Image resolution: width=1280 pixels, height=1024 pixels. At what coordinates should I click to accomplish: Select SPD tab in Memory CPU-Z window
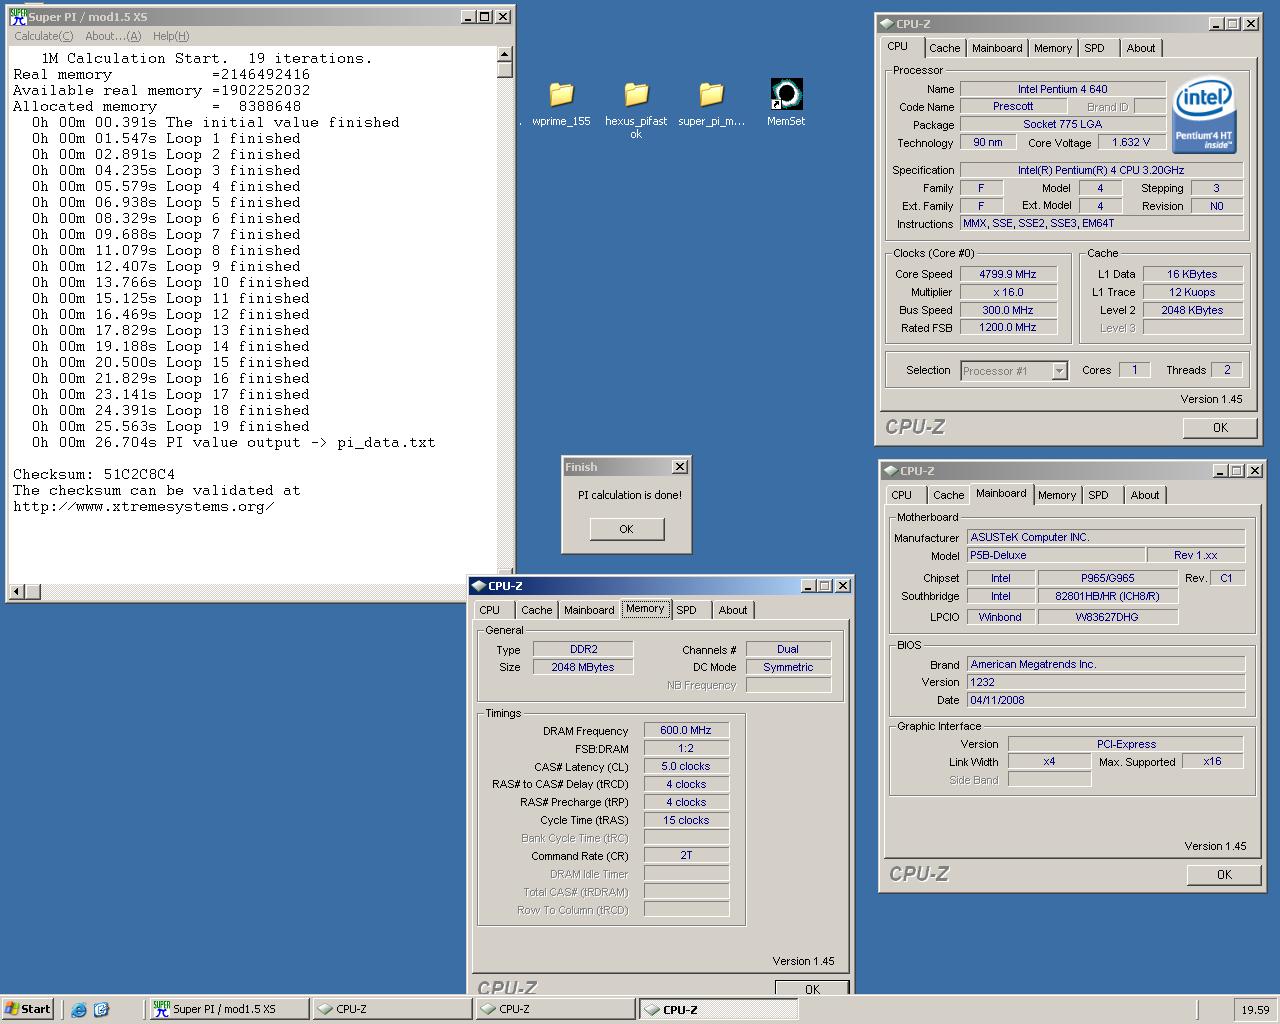coord(687,610)
